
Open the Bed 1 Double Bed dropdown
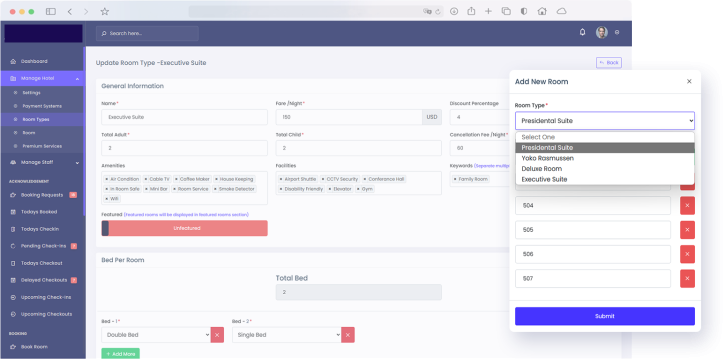pyautogui.click(x=156, y=335)
